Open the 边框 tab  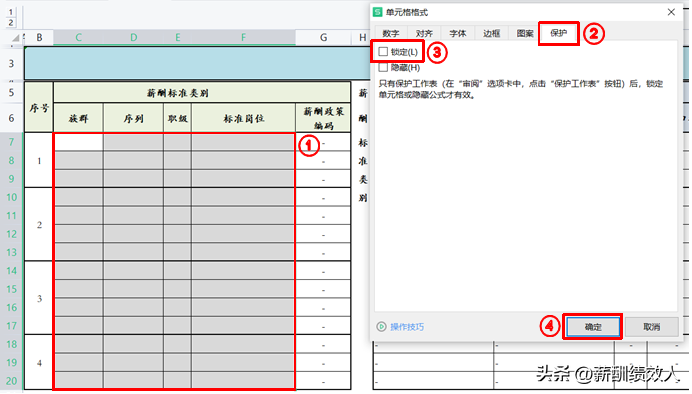pyautogui.click(x=491, y=34)
